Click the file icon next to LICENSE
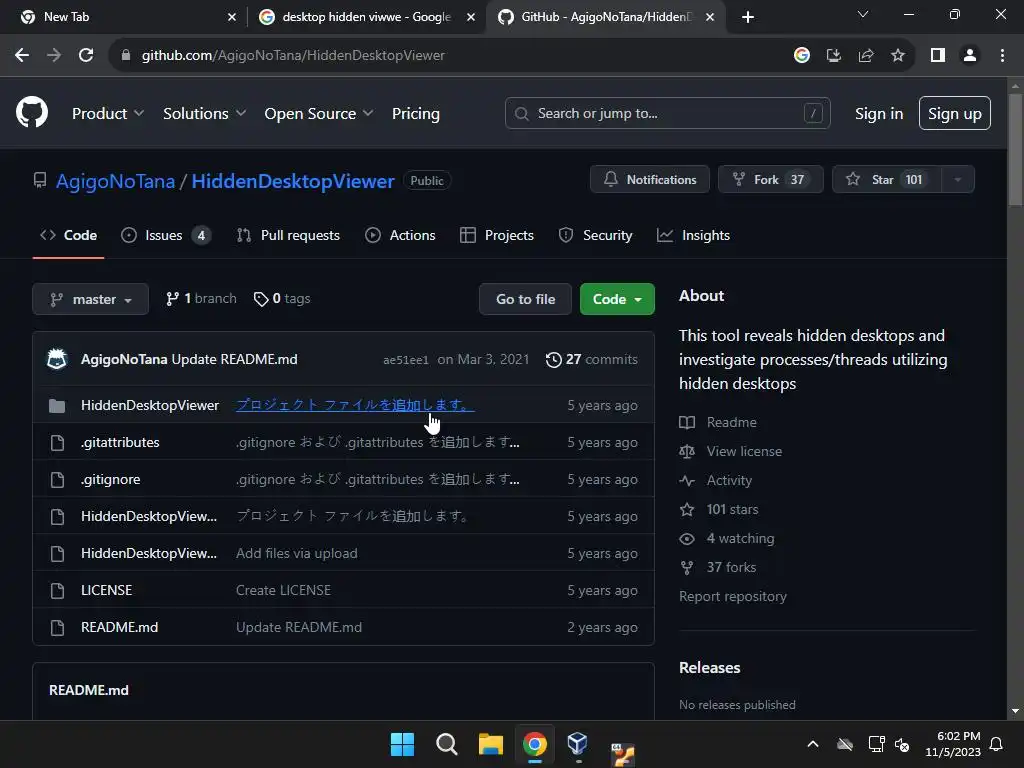 click(57, 590)
